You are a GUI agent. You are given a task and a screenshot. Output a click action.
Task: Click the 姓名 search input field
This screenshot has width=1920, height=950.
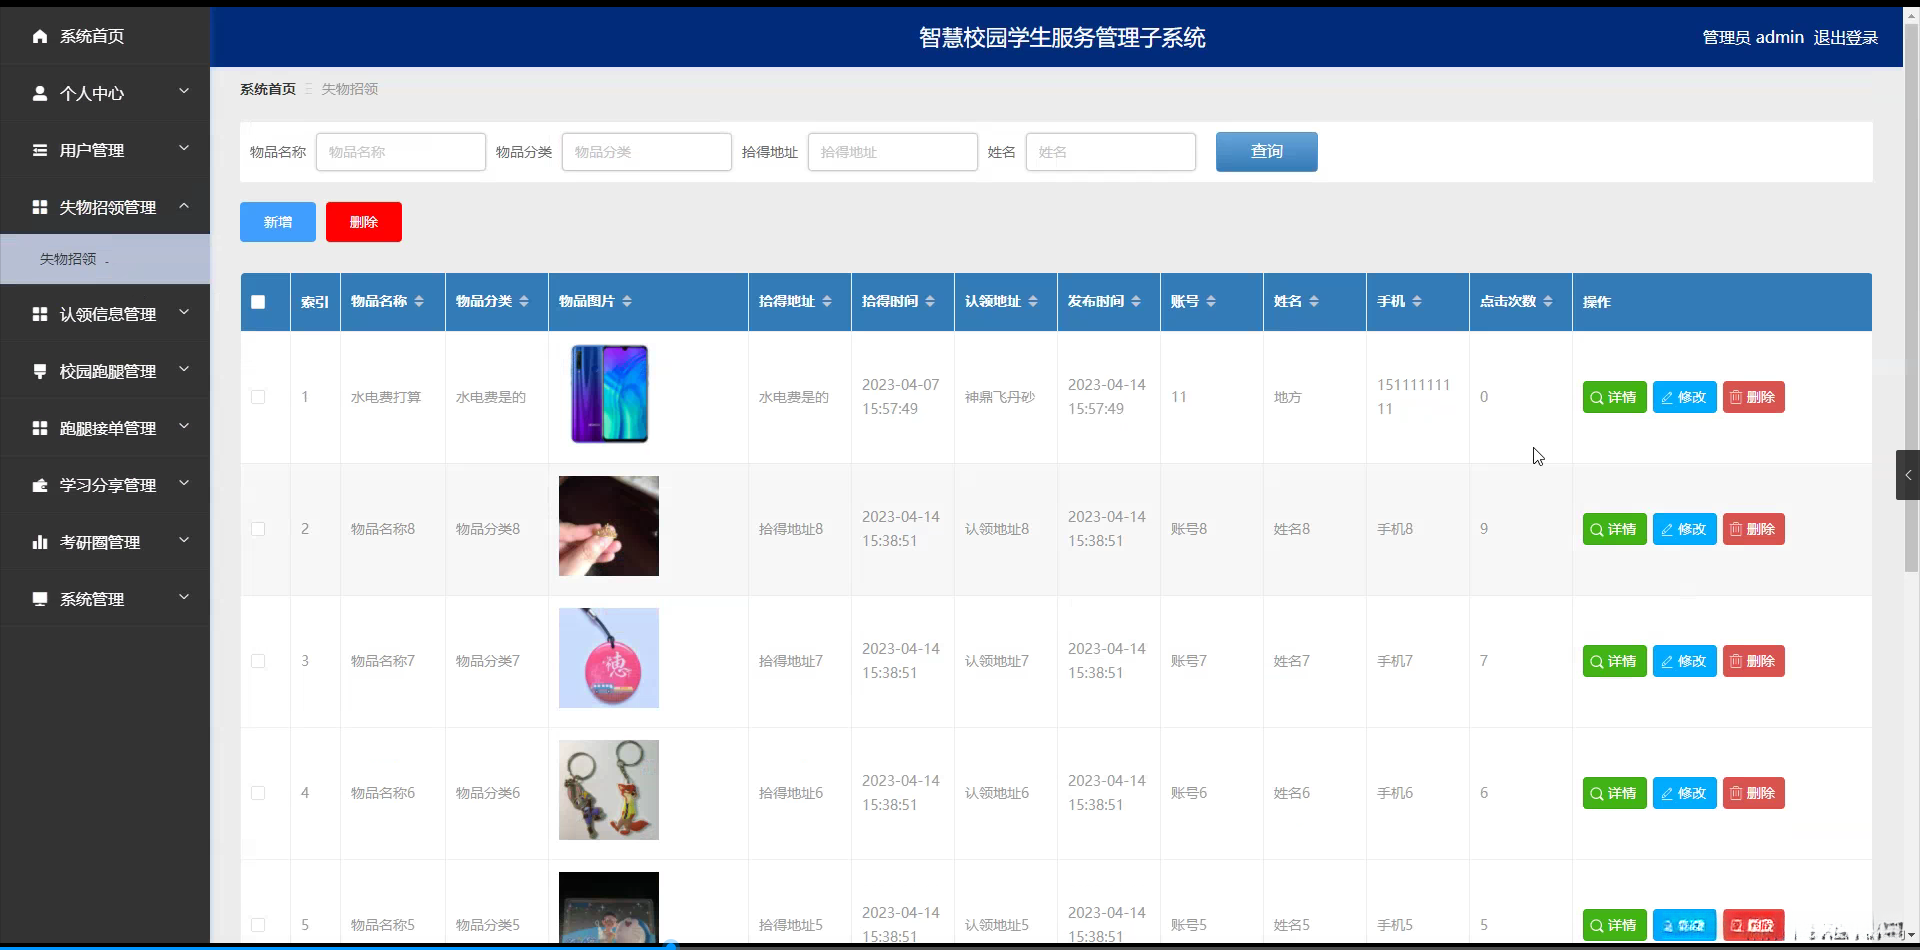click(x=1111, y=152)
